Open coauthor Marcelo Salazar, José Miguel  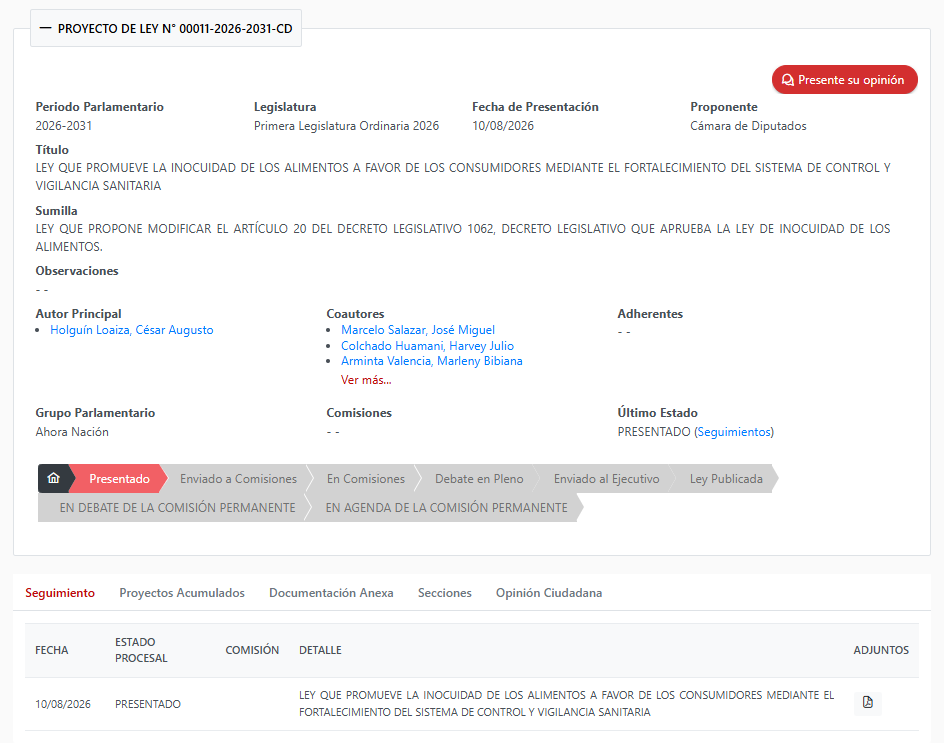click(x=418, y=330)
